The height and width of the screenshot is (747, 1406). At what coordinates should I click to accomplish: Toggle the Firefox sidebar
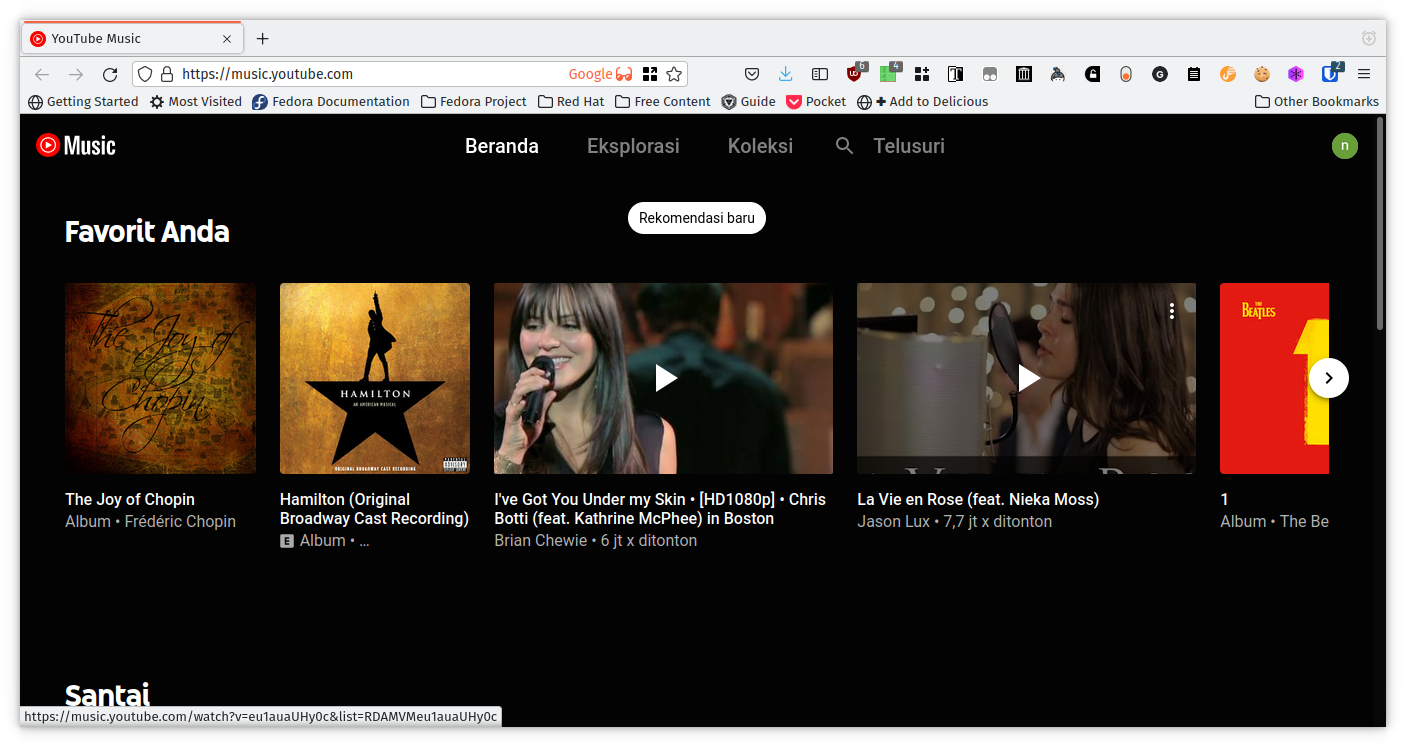(820, 74)
